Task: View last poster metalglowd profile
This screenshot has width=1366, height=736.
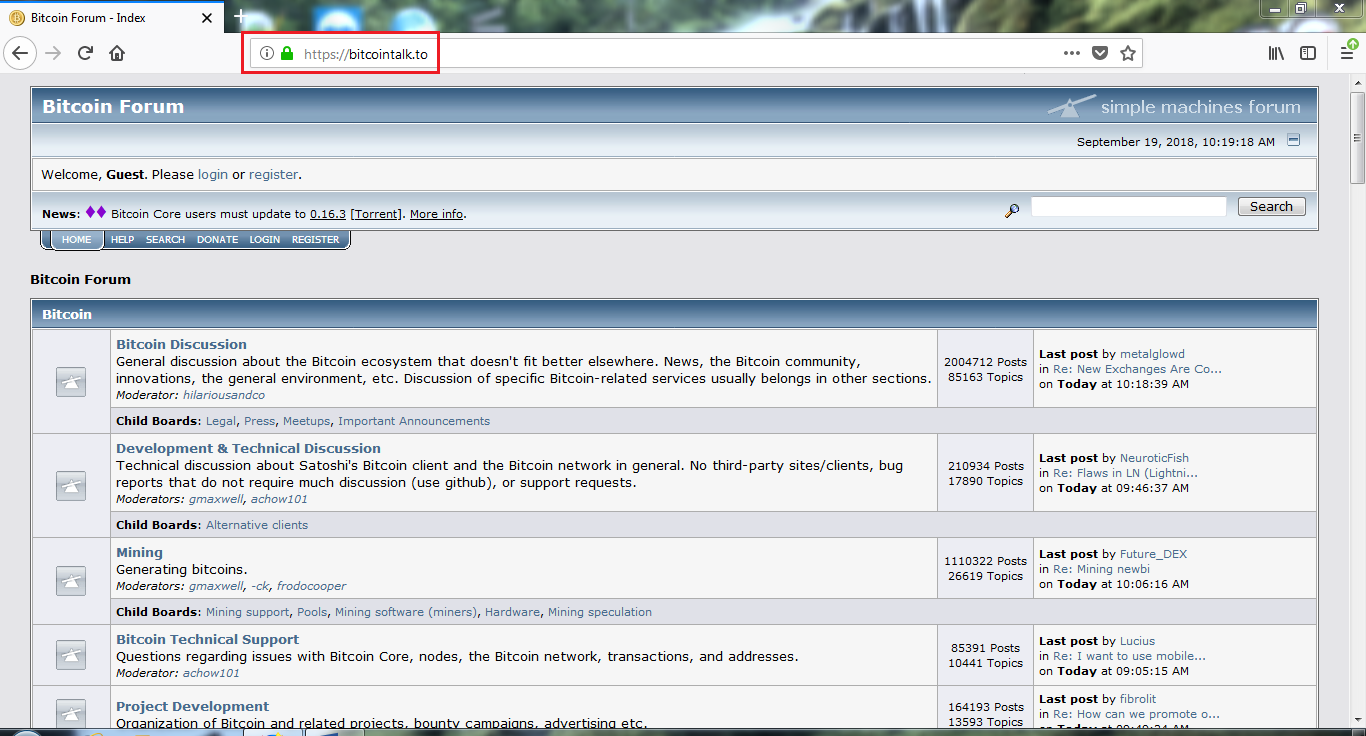Action: [x=1152, y=354]
